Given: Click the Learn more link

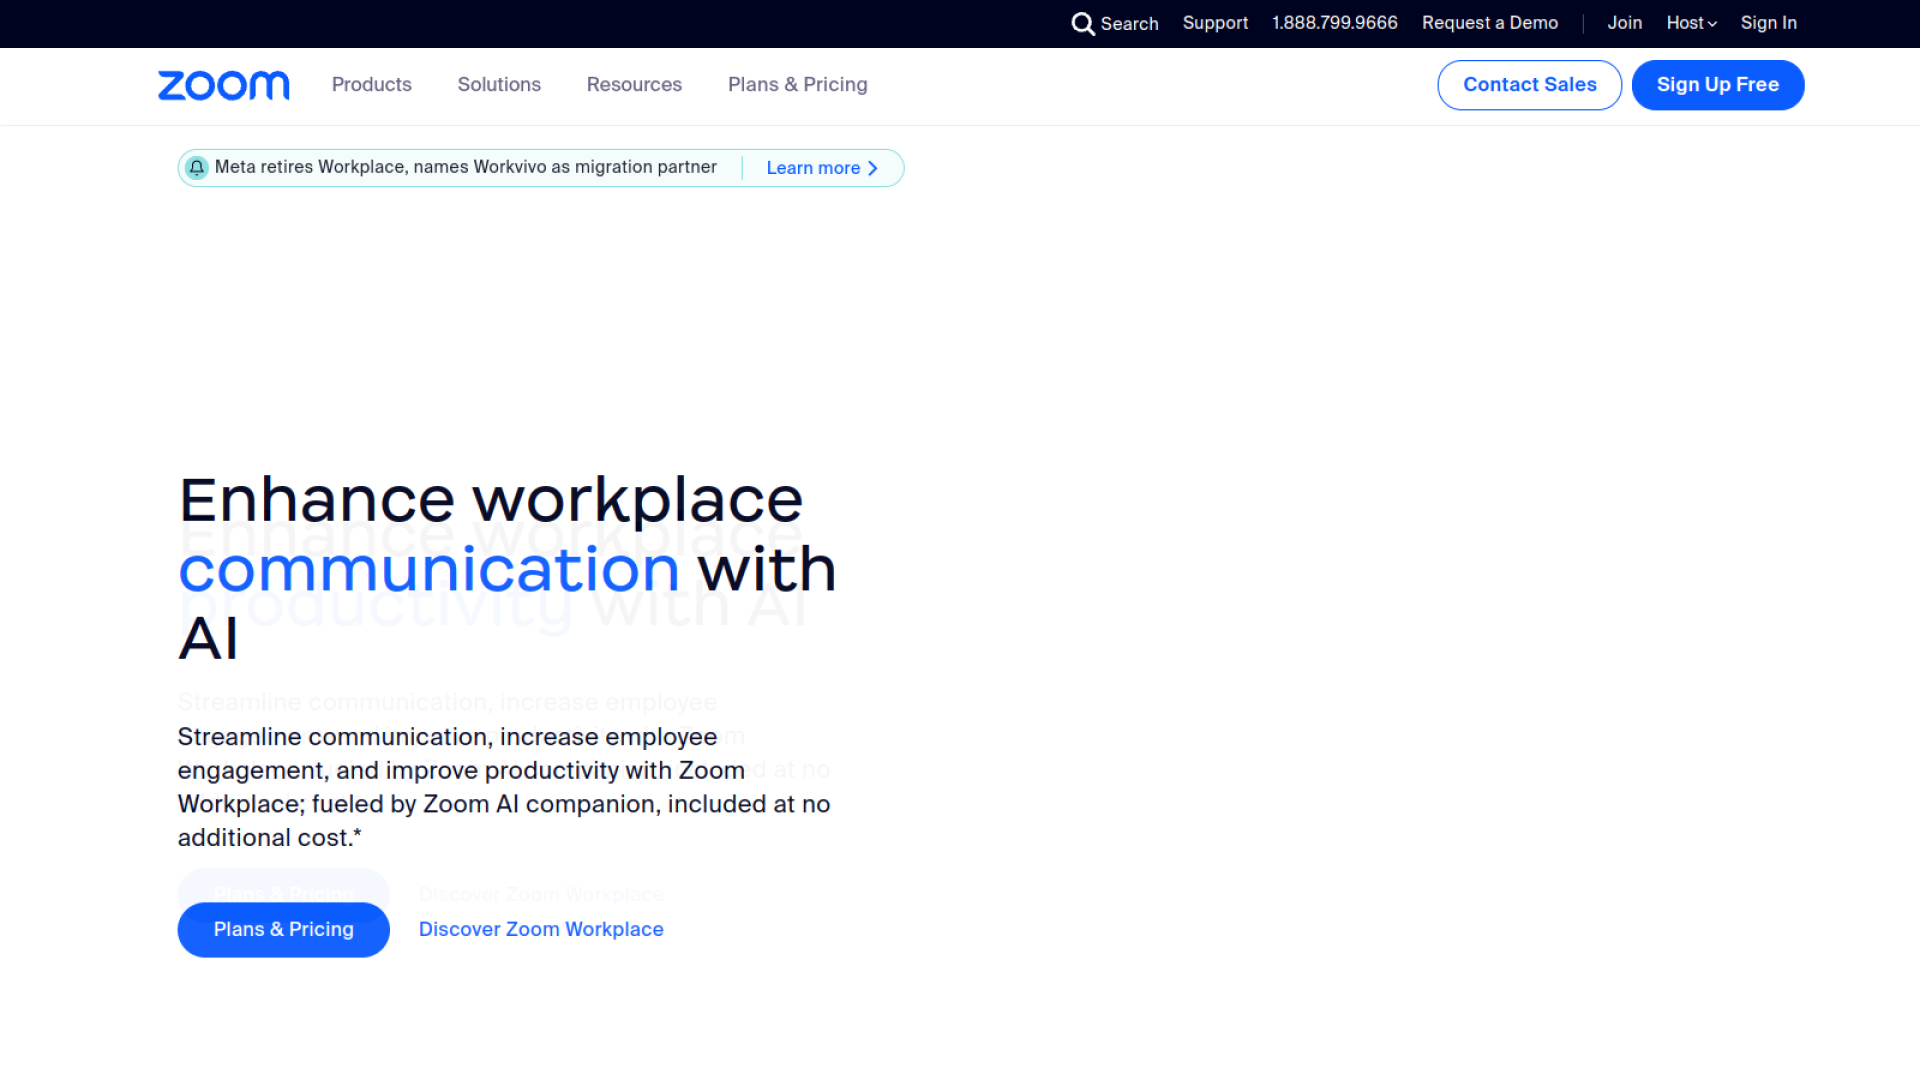Looking at the screenshot, I should (x=812, y=168).
